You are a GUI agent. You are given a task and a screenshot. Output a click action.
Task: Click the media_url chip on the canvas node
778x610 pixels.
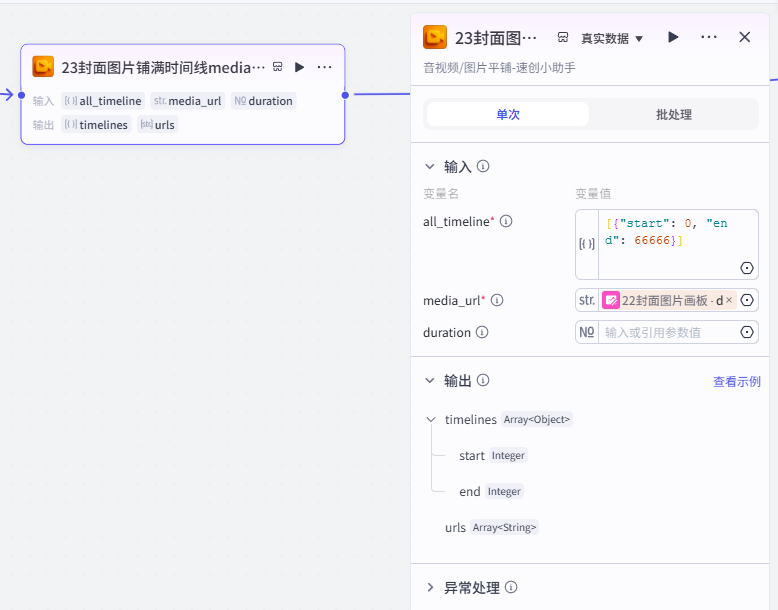(x=188, y=101)
